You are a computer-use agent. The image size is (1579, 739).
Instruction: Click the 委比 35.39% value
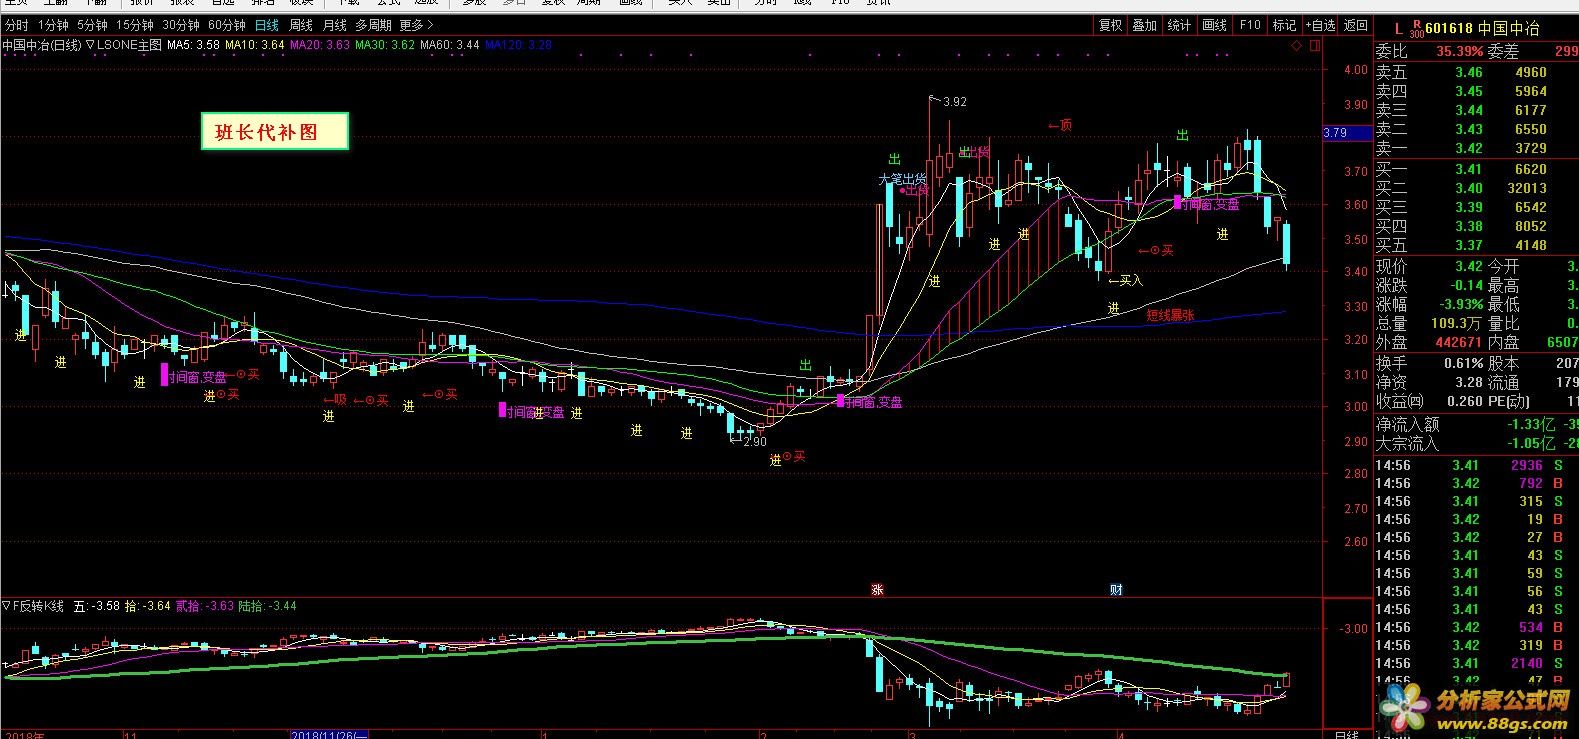(x=1460, y=52)
